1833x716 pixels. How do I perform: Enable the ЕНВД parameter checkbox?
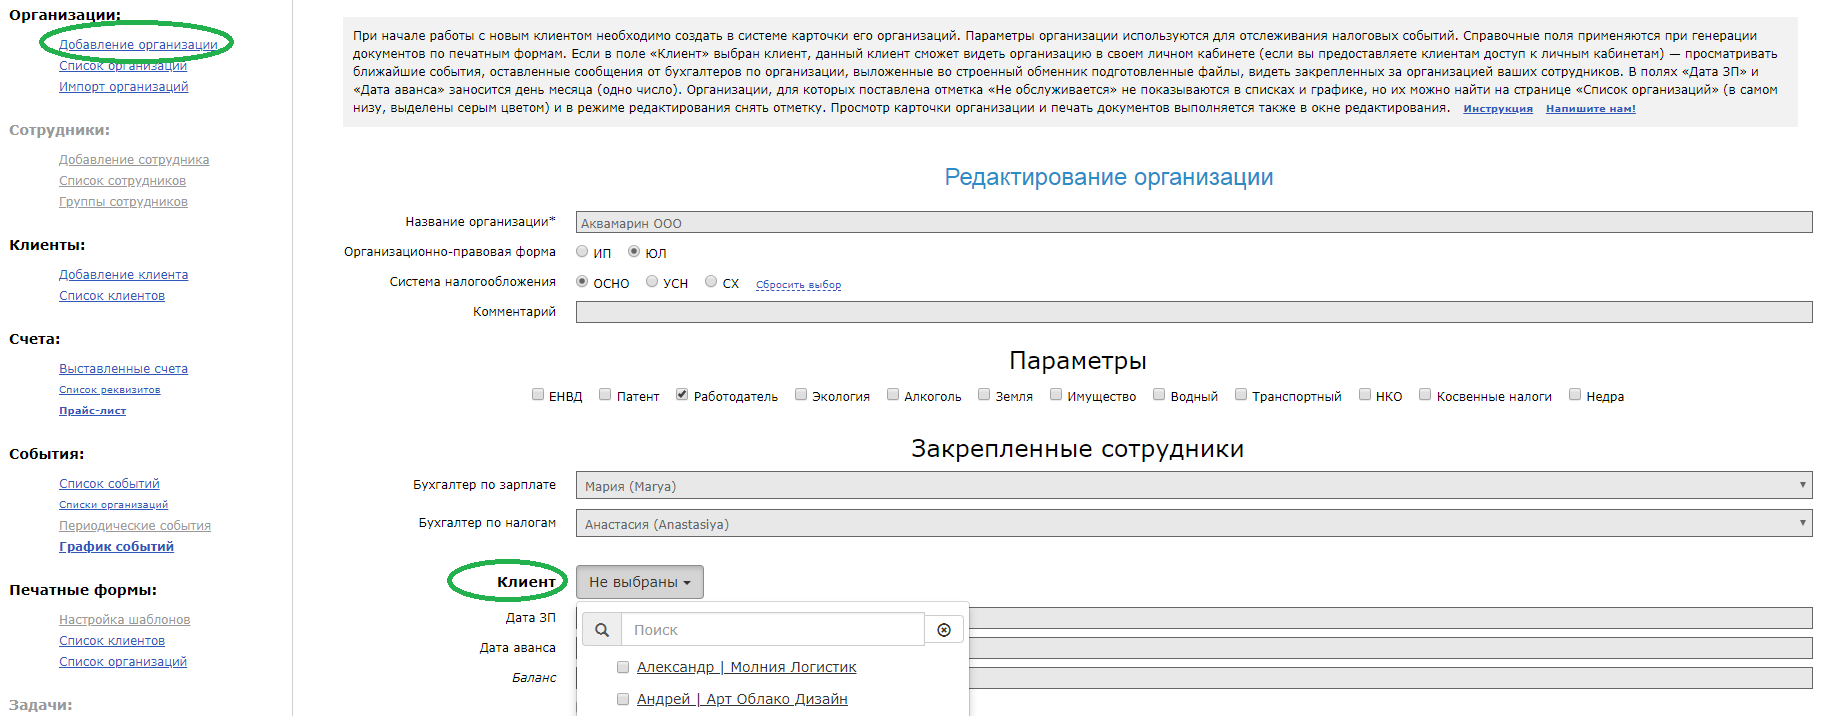point(538,395)
